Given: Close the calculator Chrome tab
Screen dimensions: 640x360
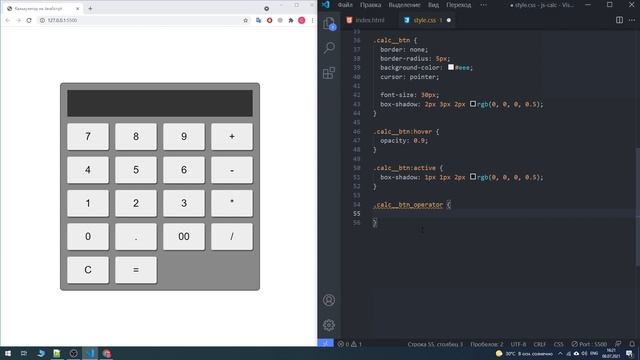Looking at the screenshot, I should coord(78,9).
